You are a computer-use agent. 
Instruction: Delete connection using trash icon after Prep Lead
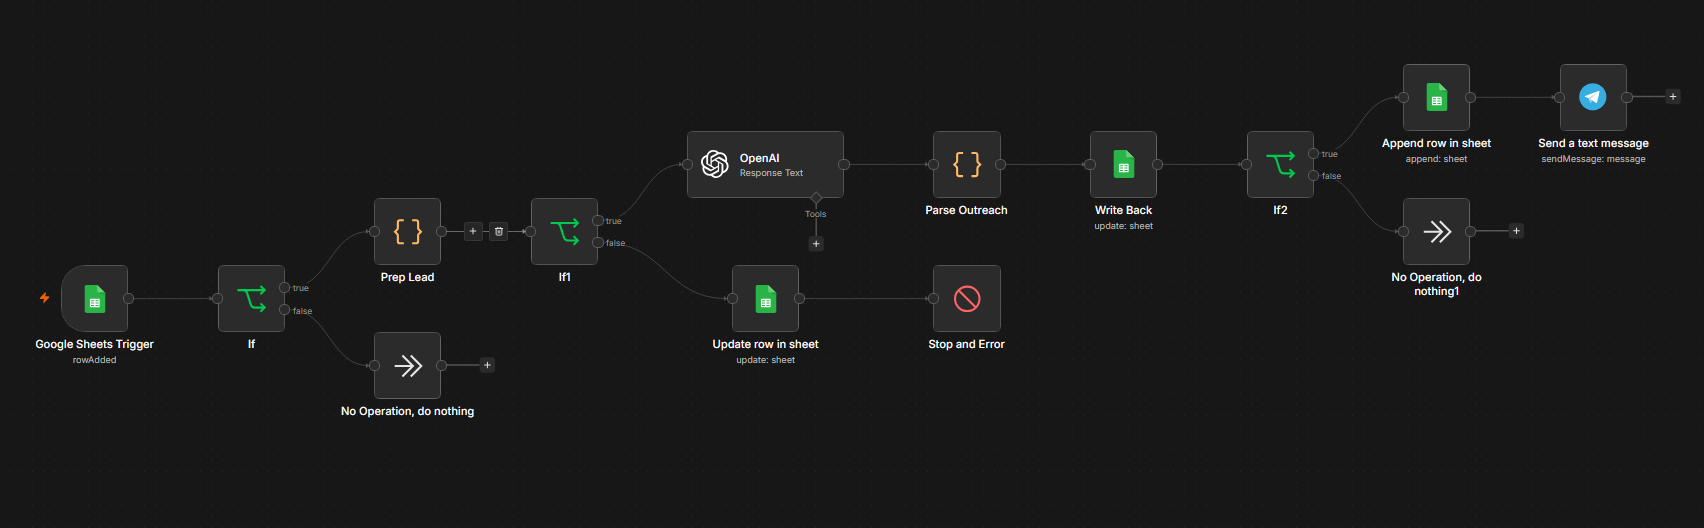pos(499,231)
